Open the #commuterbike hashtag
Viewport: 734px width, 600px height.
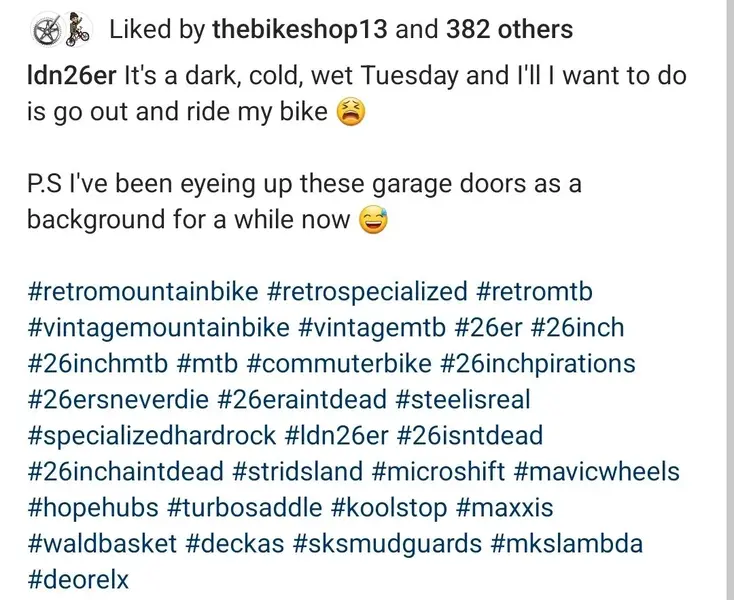pyautogui.click(x=338, y=364)
